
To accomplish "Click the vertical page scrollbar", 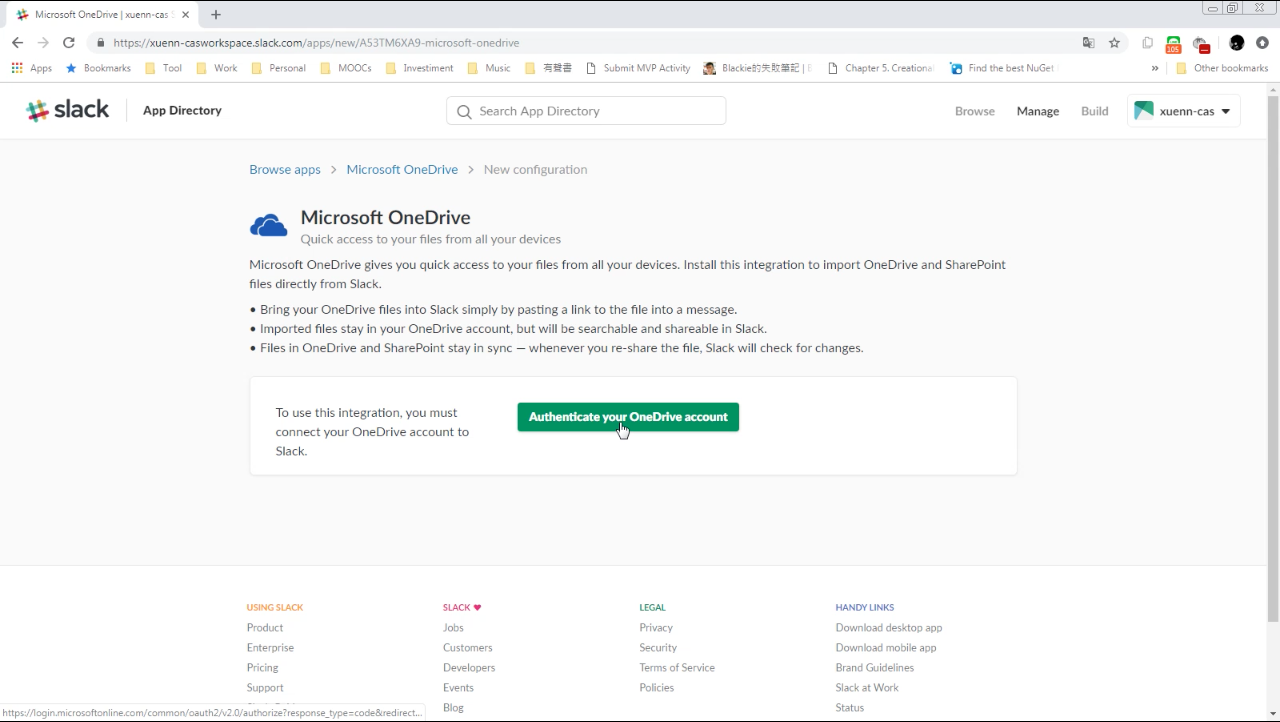I will tap(1273, 358).
